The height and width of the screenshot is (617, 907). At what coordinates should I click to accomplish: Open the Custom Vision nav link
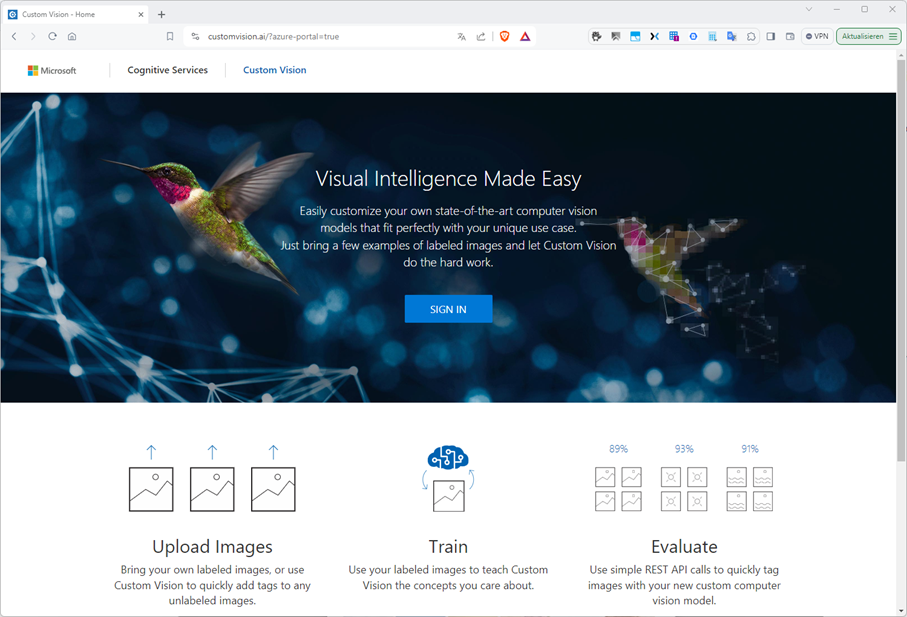[x=275, y=70]
